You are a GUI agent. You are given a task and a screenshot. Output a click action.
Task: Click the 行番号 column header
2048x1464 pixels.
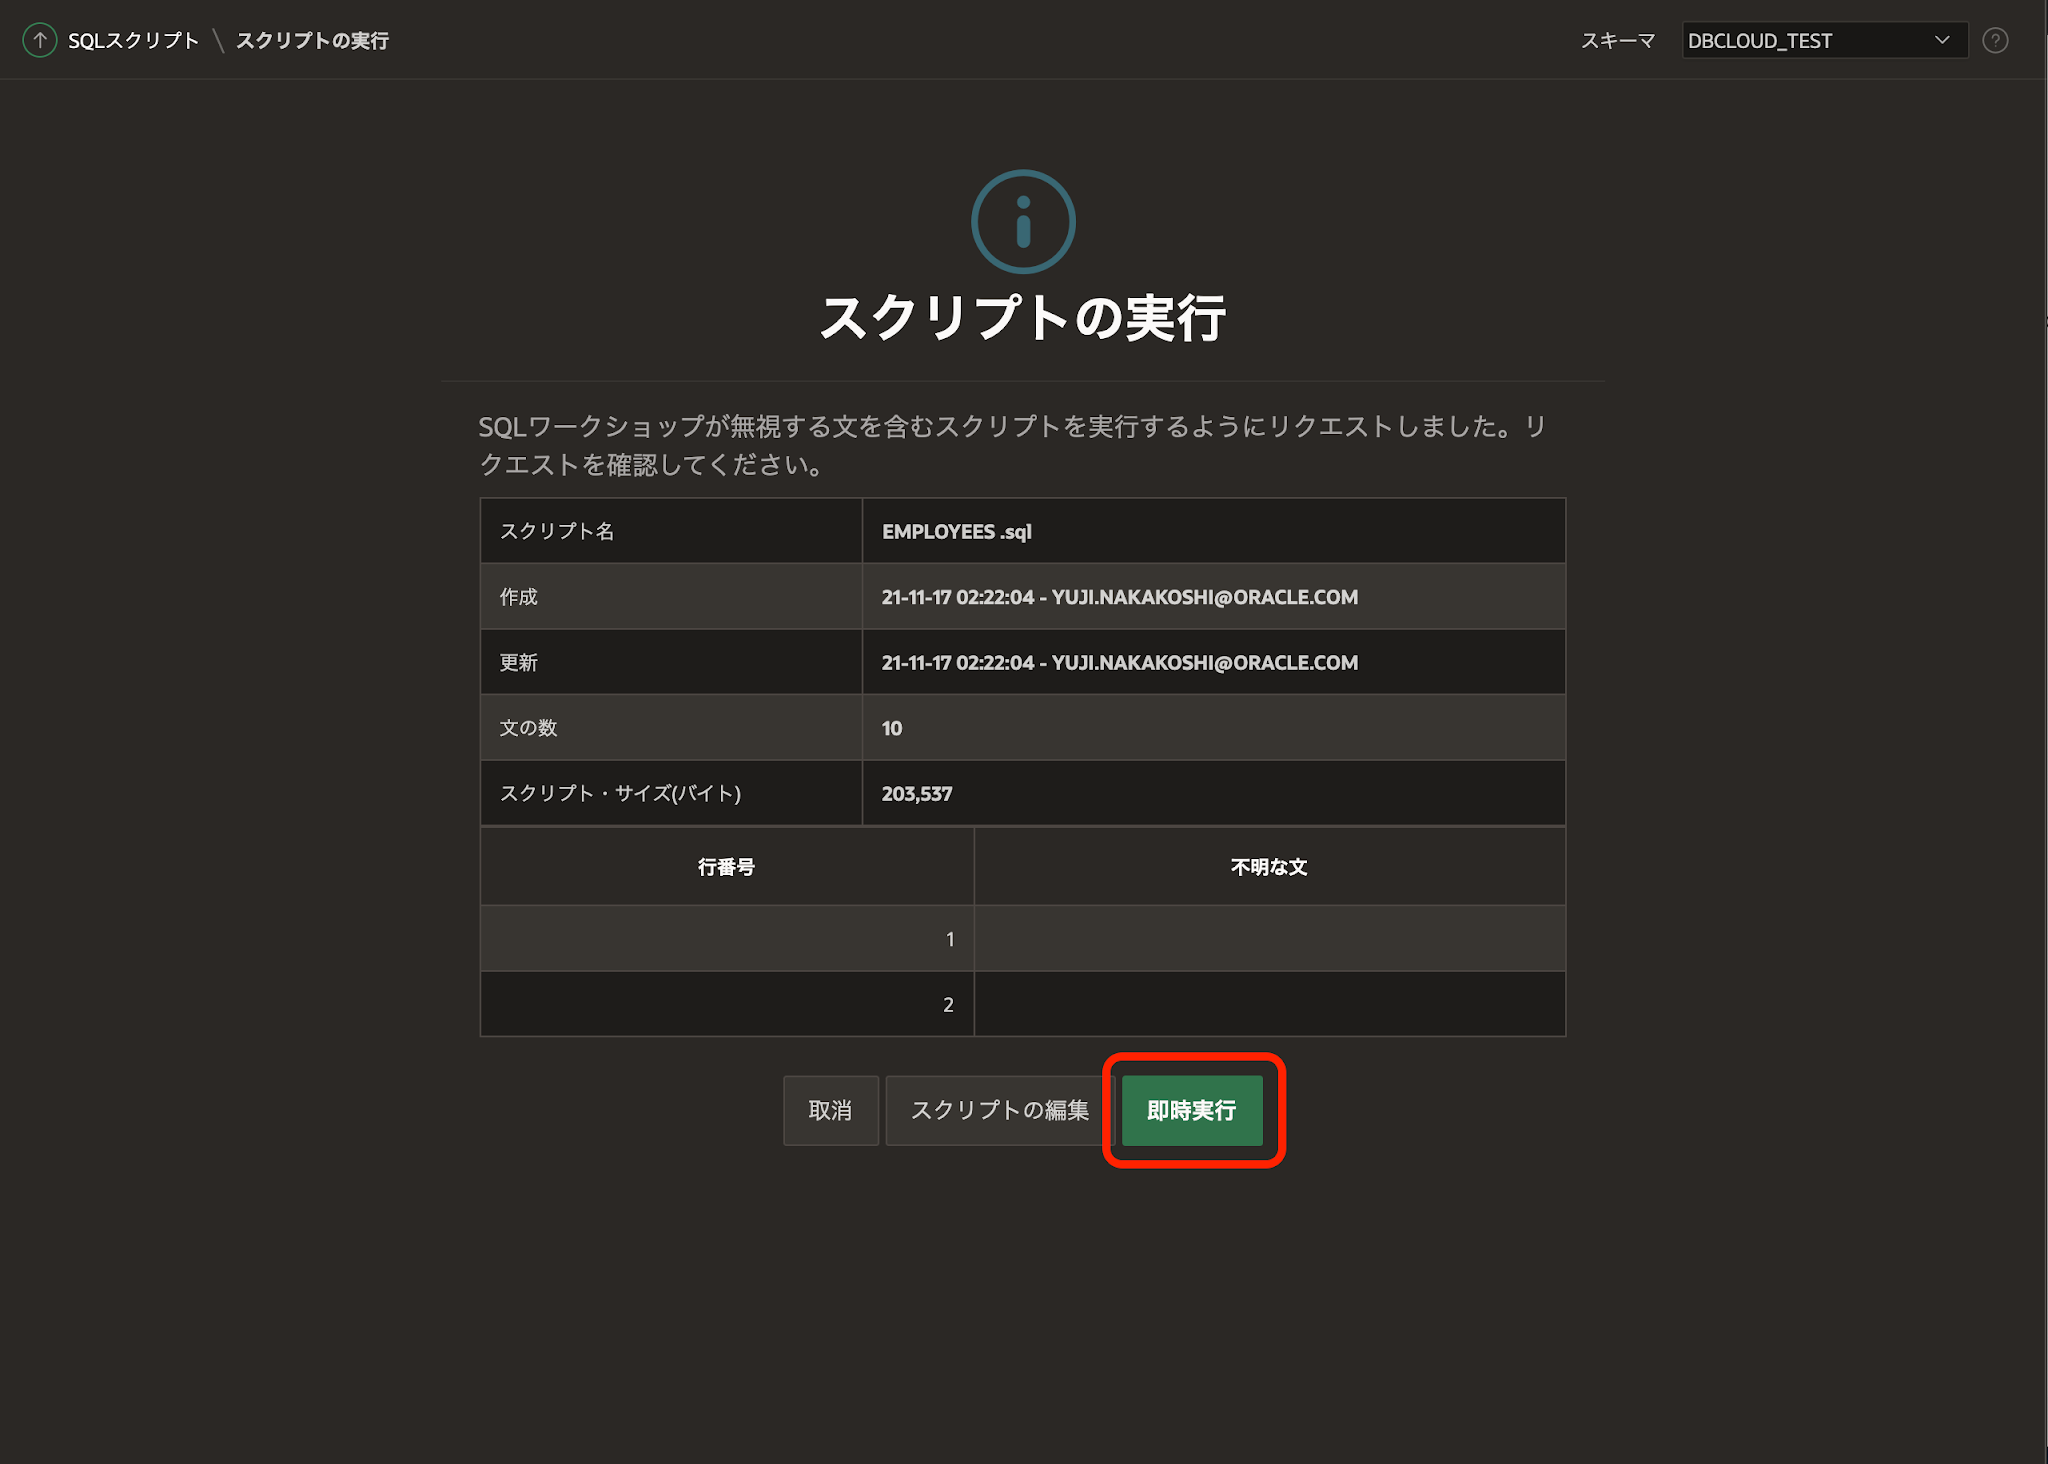[x=726, y=867]
